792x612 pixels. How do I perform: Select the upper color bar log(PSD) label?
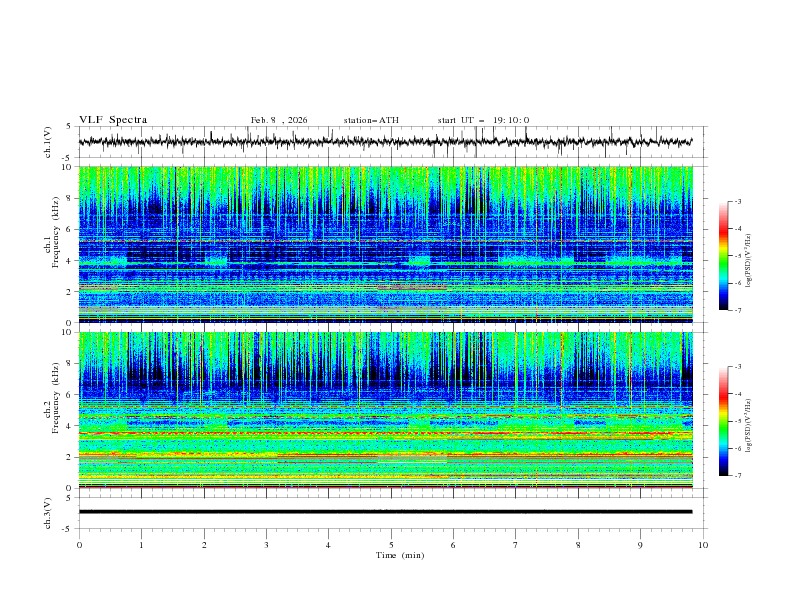point(748,261)
